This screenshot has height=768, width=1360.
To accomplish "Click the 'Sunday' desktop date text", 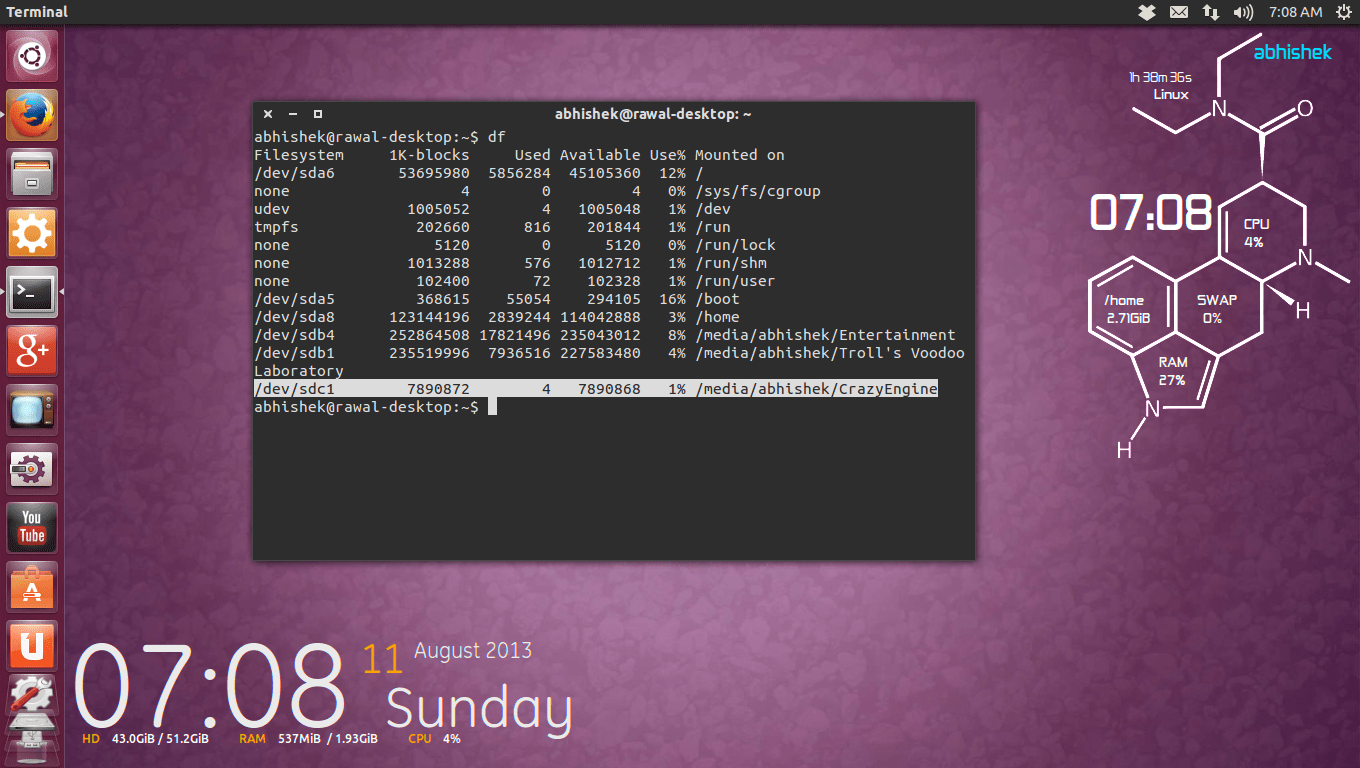I will pos(479,707).
